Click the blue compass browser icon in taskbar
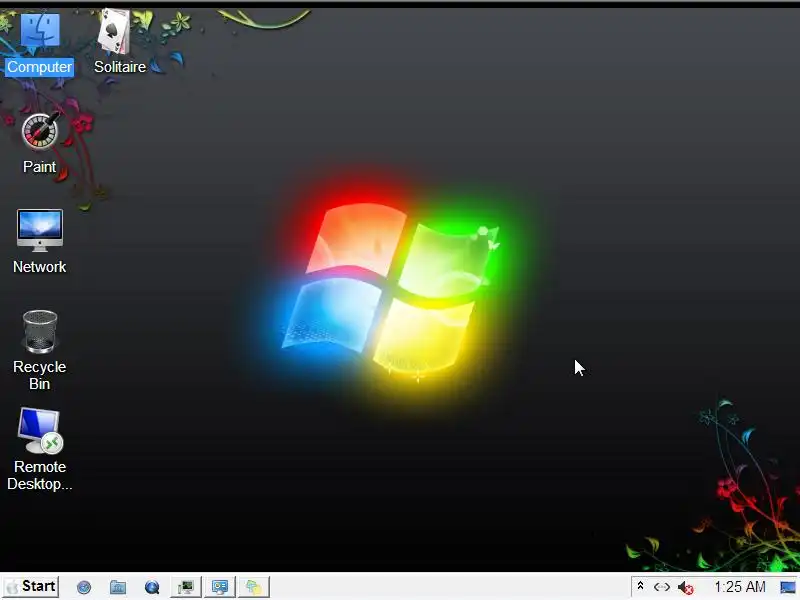Screen dimensions: 800x600 click(84, 587)
